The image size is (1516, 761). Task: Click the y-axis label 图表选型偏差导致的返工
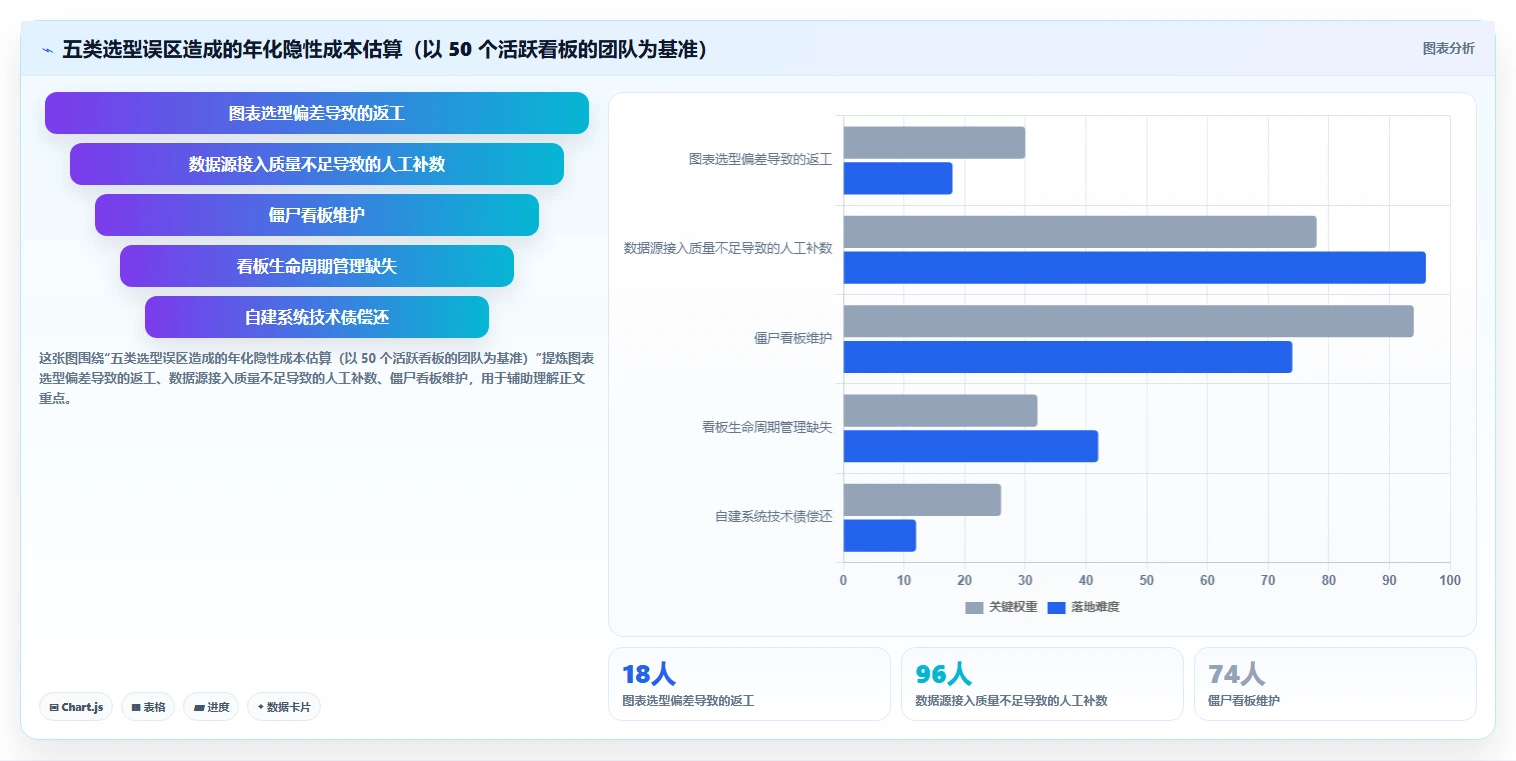click(x=761, y=159)
